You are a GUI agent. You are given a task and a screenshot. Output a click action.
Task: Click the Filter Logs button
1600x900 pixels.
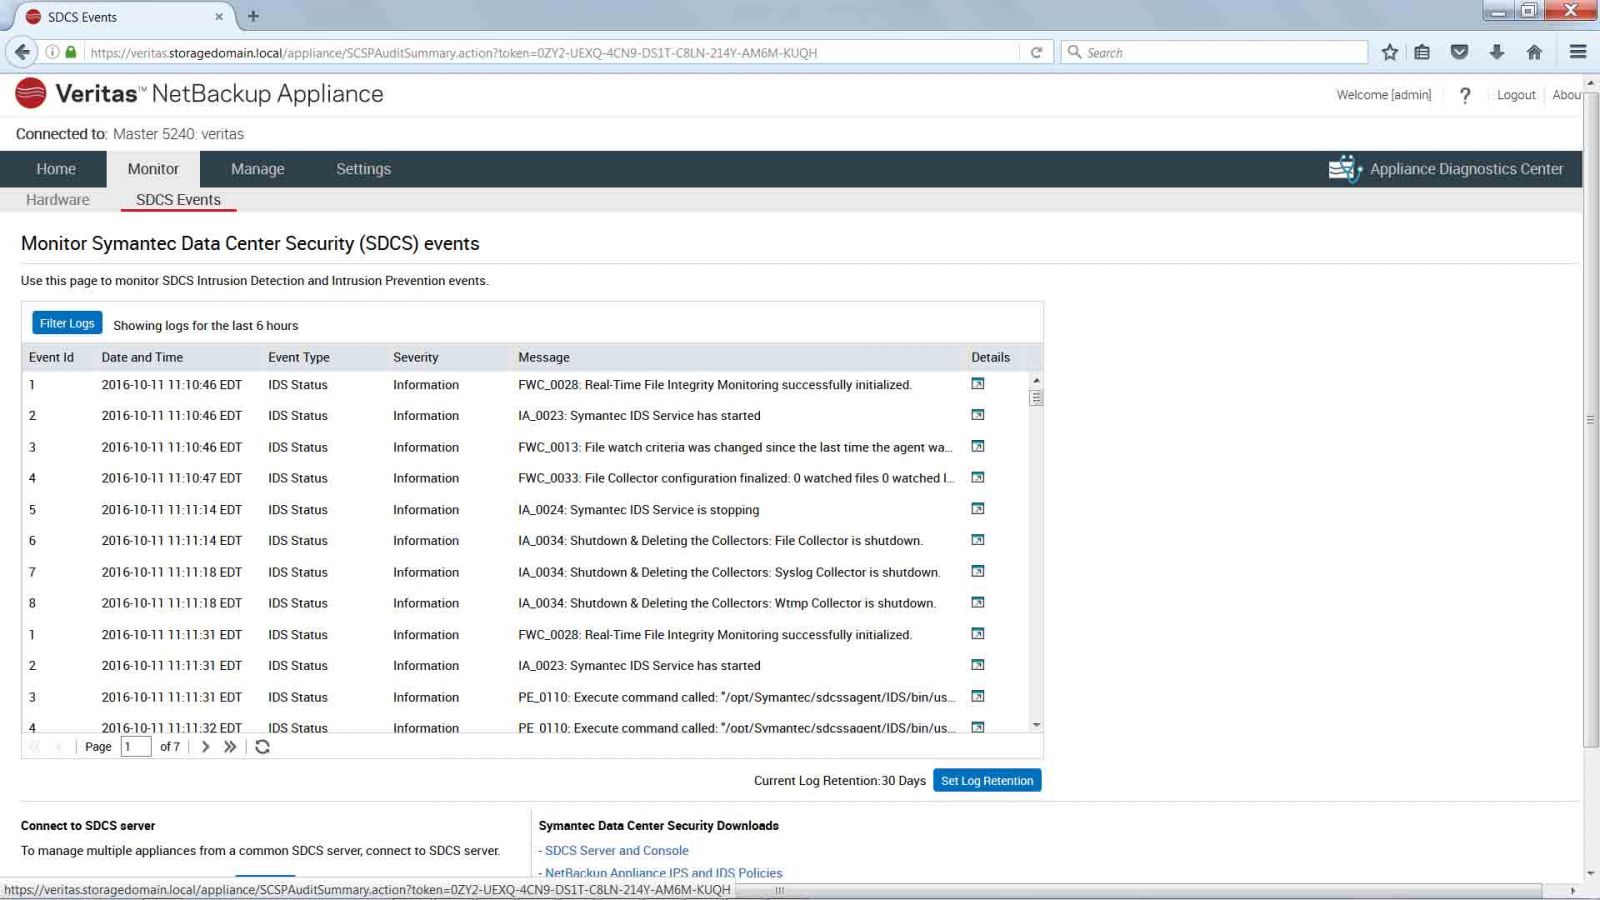67,323
